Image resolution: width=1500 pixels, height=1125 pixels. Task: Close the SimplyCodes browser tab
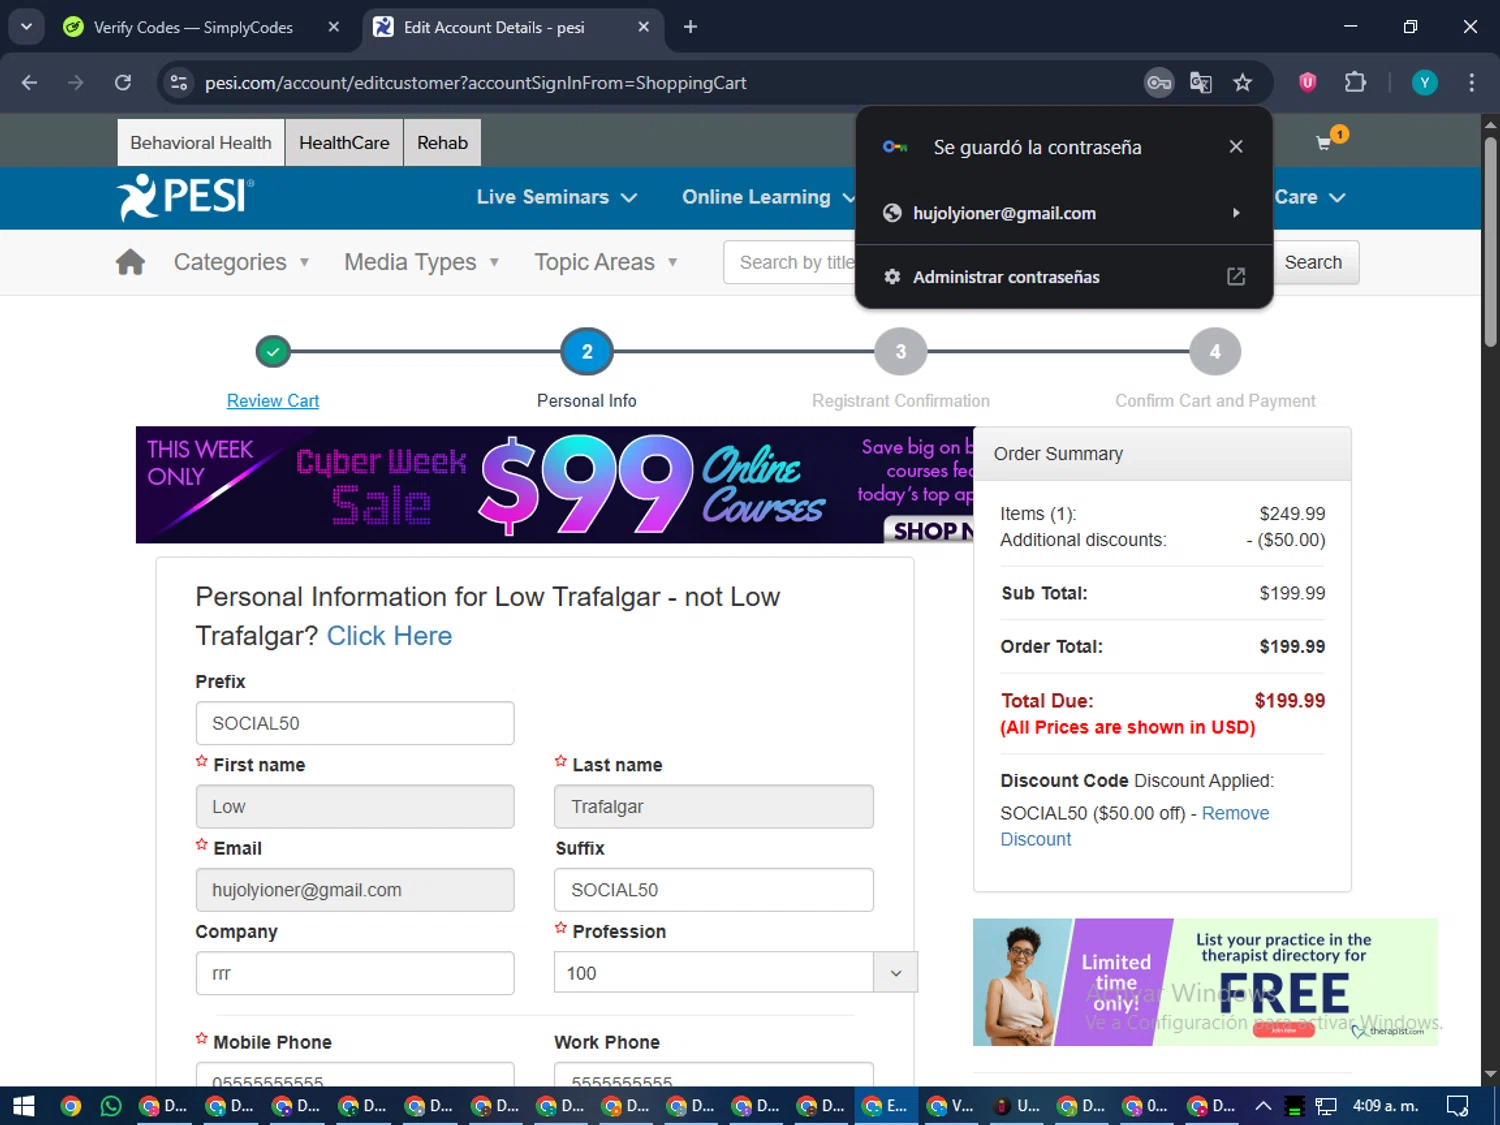[334, 27]
